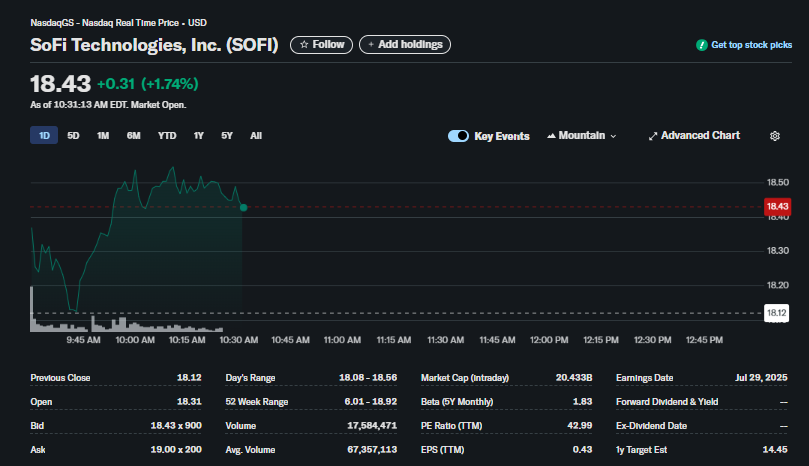Click the Advanced Chart expand arrows icon
The height and width of the screenshot is (466, 809).
(x=653, y=136)
